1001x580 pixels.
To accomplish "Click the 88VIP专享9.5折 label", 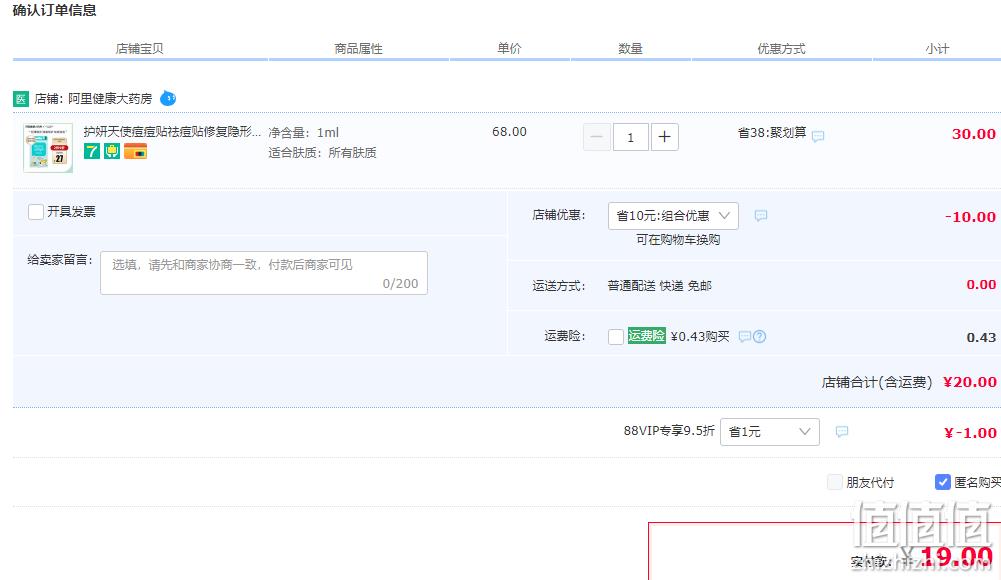I will point(669,431).
